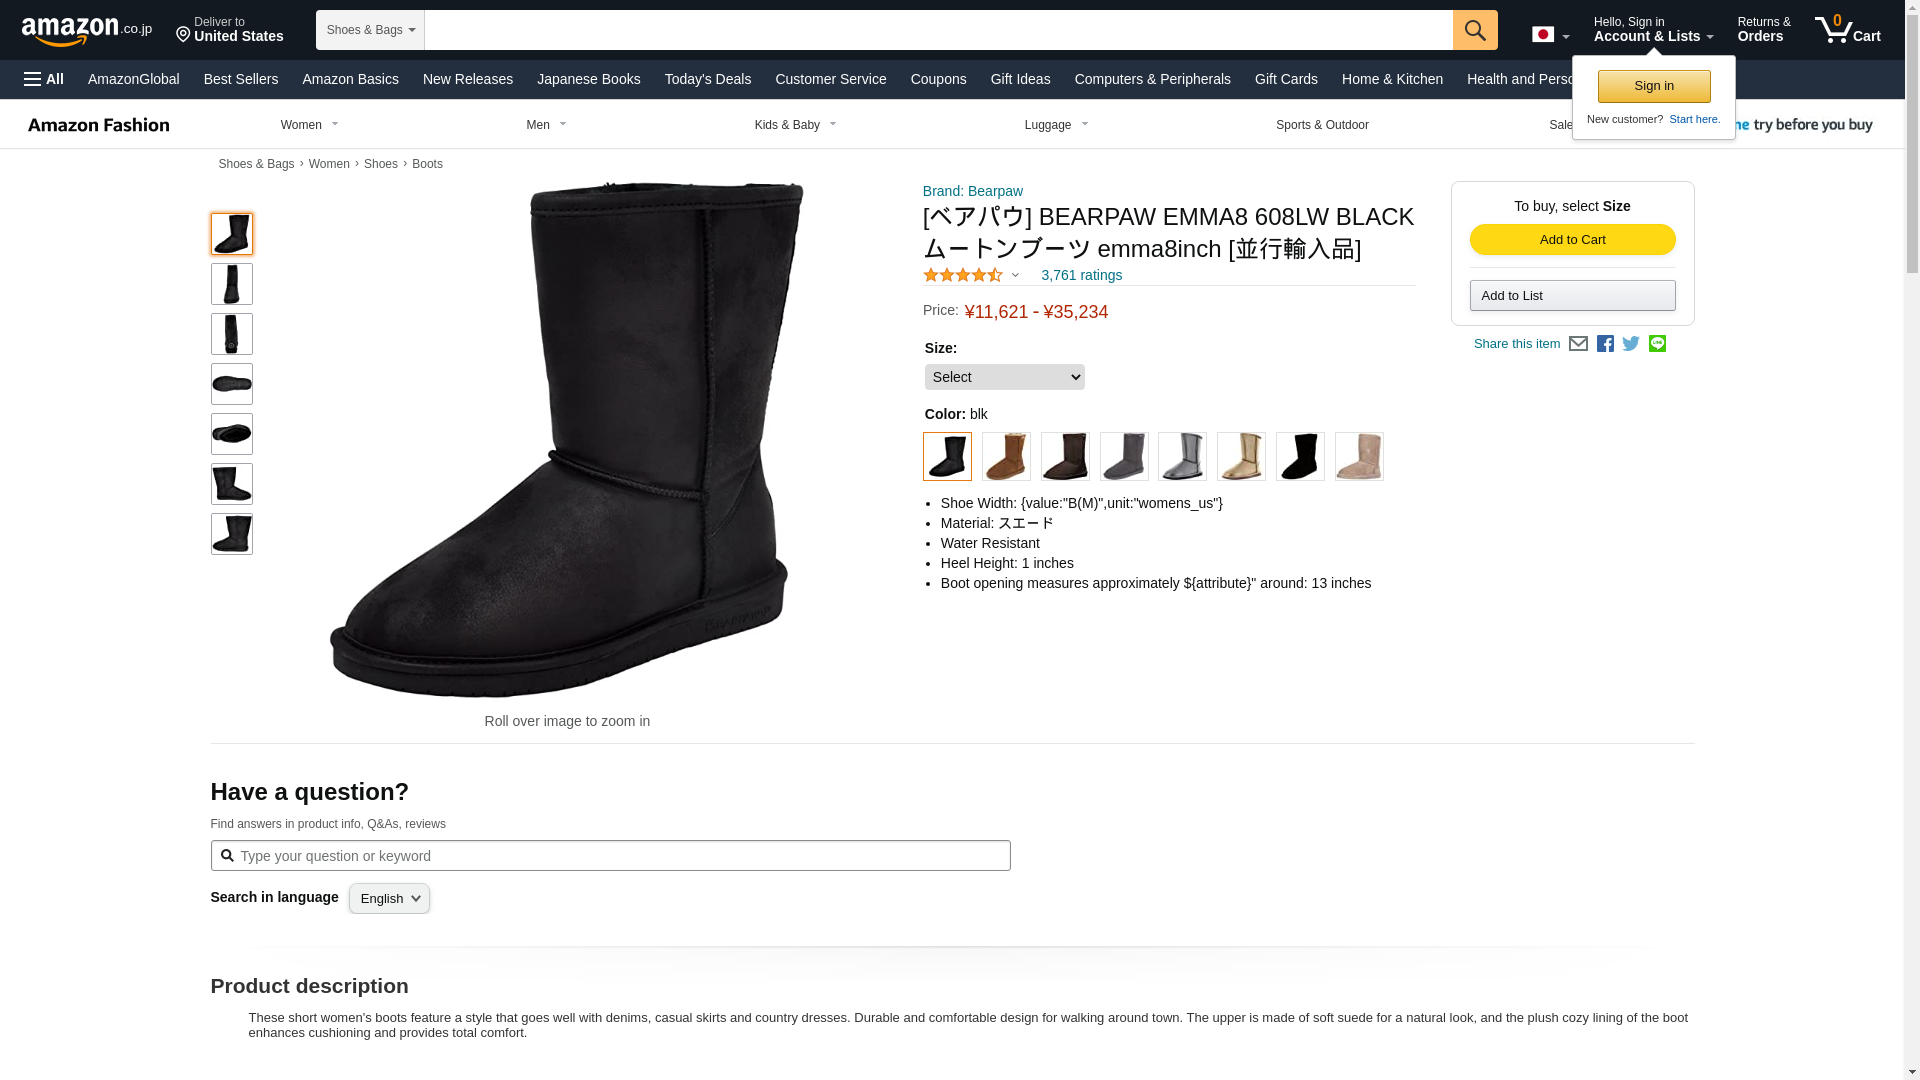The height and width of the screenshot is (1080, 1920).
Task: Share this item on Facebook
Action: click(1605, 344)
